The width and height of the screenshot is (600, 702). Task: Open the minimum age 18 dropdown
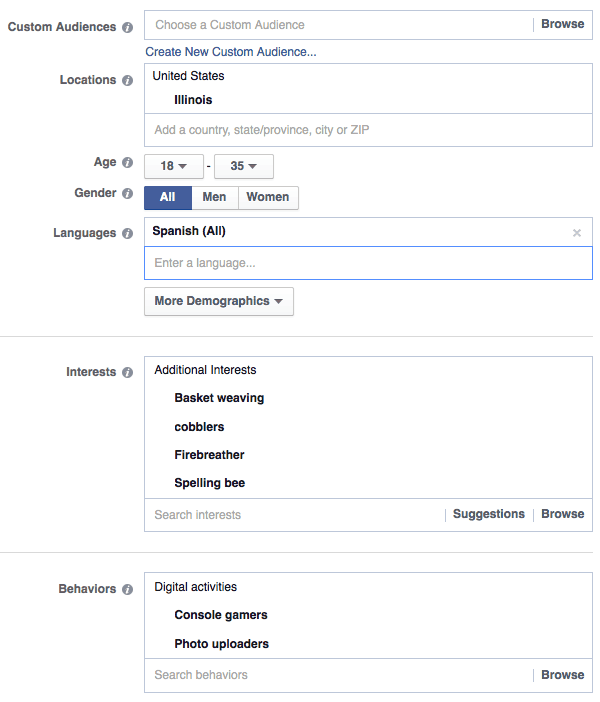tap(174, 166)
